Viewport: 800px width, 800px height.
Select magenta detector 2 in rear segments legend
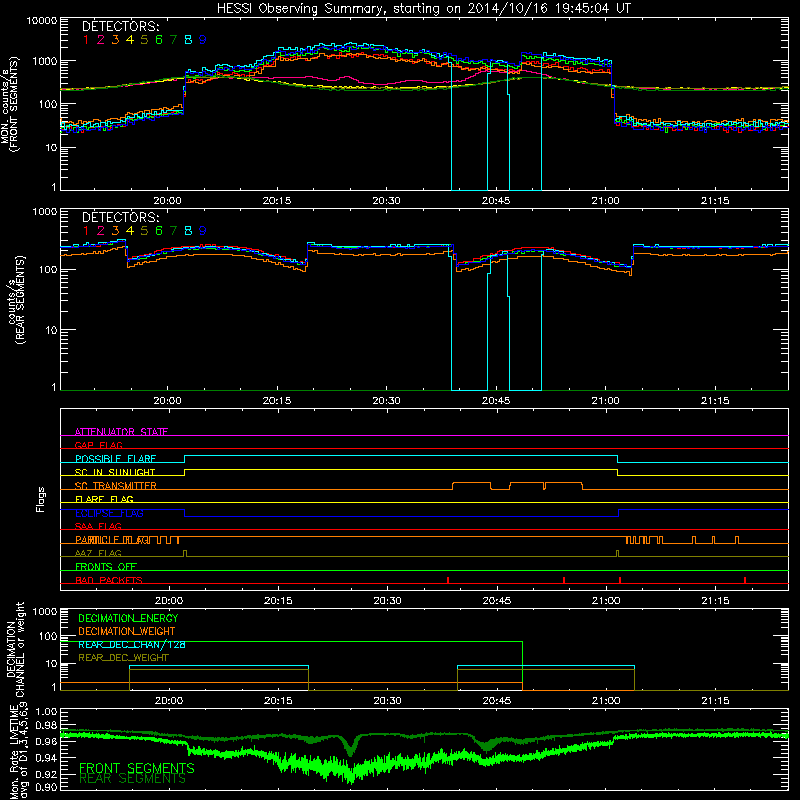click(101, 231)
